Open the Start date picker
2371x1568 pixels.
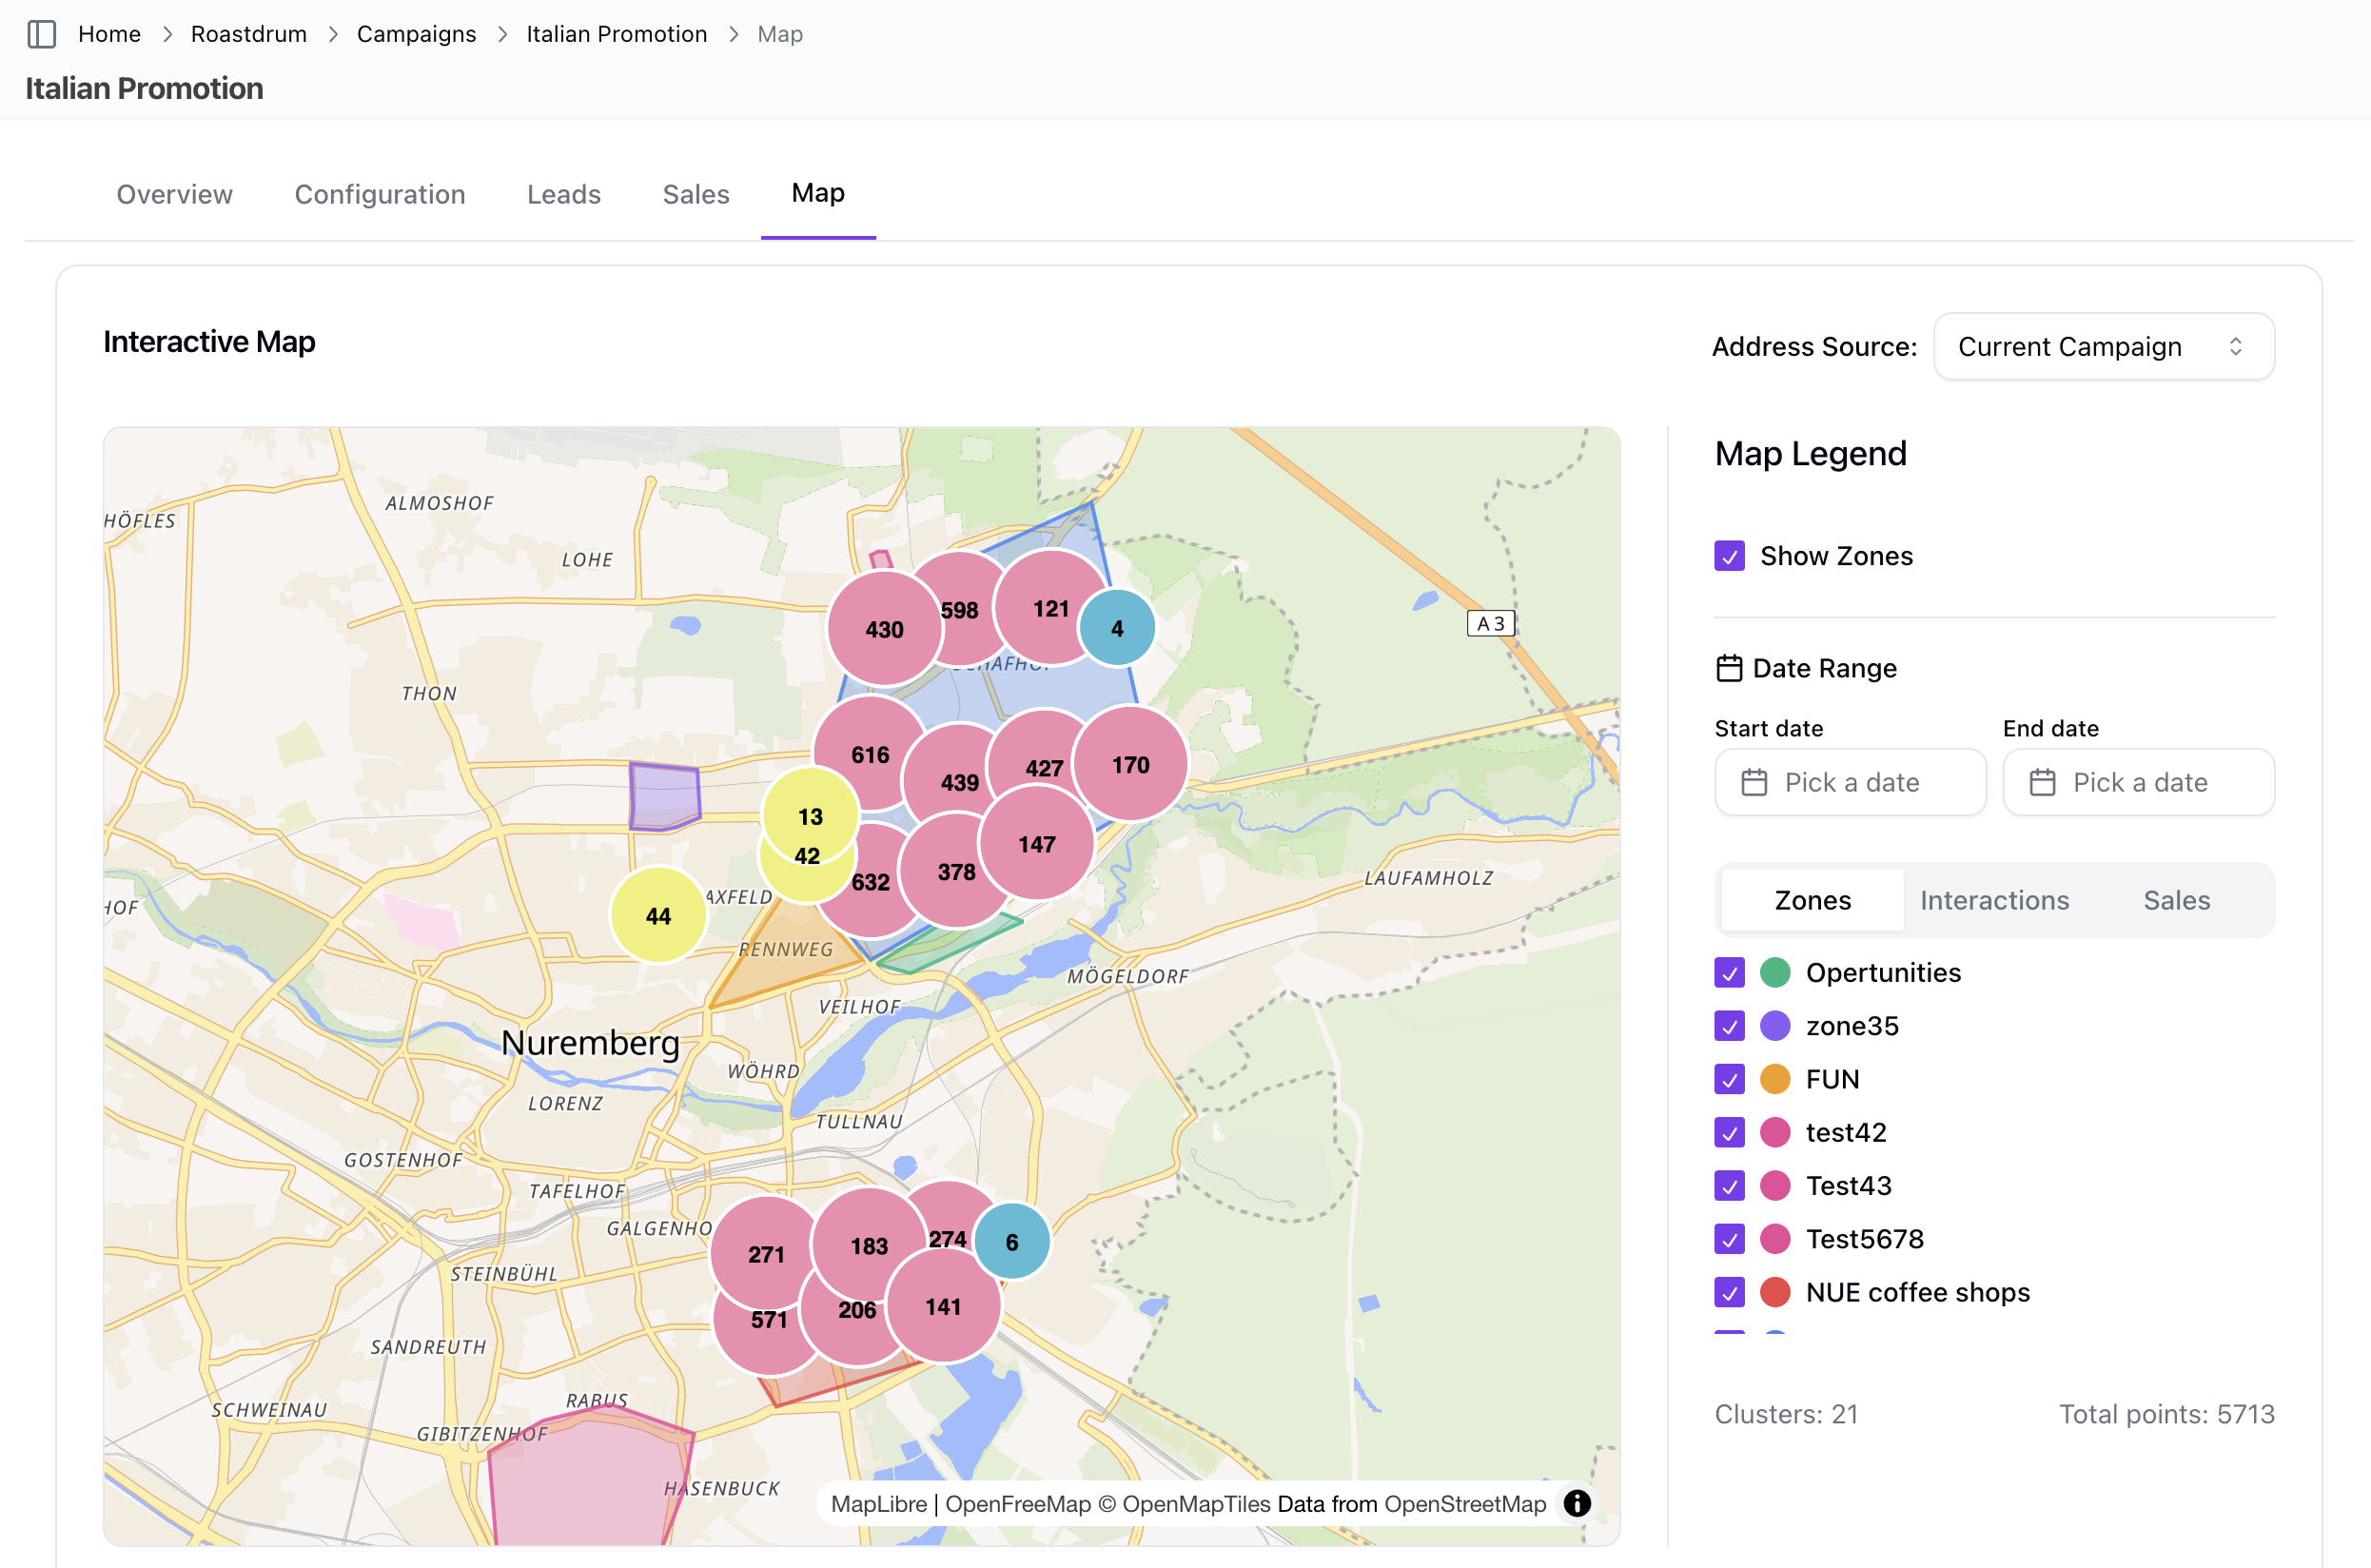pyautogui.click(x=1849, y=782)
